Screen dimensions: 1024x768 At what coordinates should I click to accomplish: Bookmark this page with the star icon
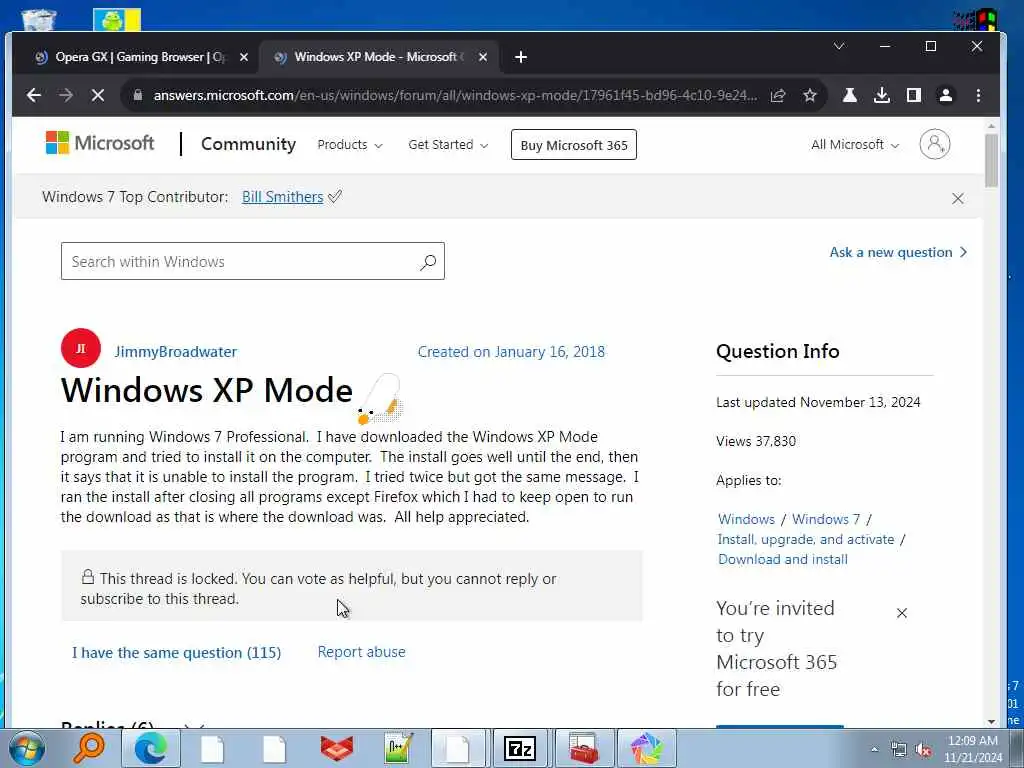point(810,95)
